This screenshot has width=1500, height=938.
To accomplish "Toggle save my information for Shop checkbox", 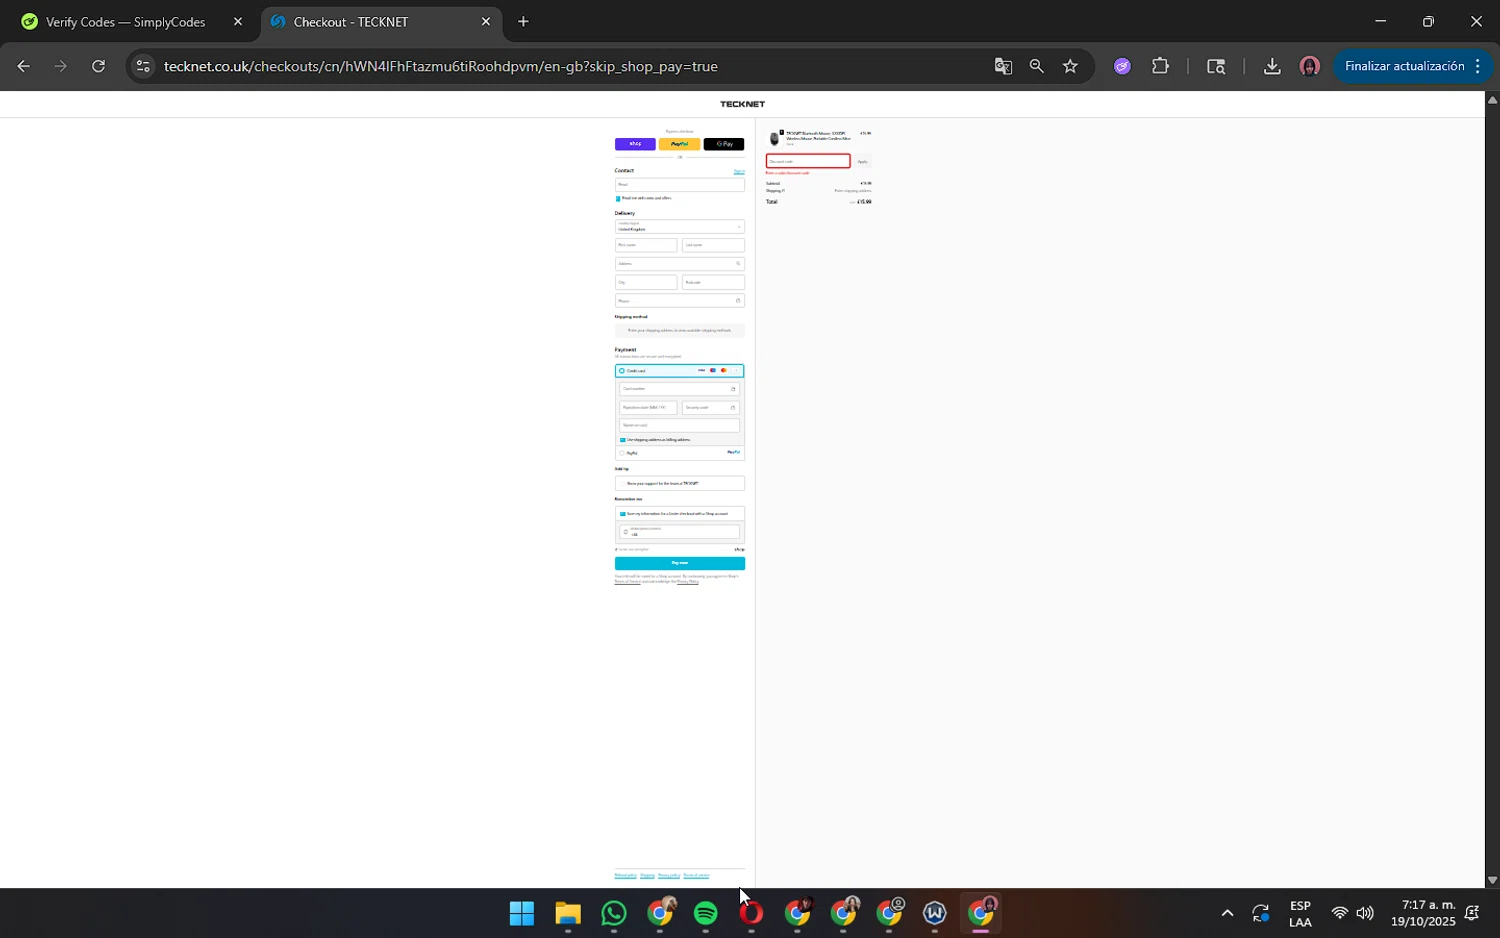I will tap(623, 514).
